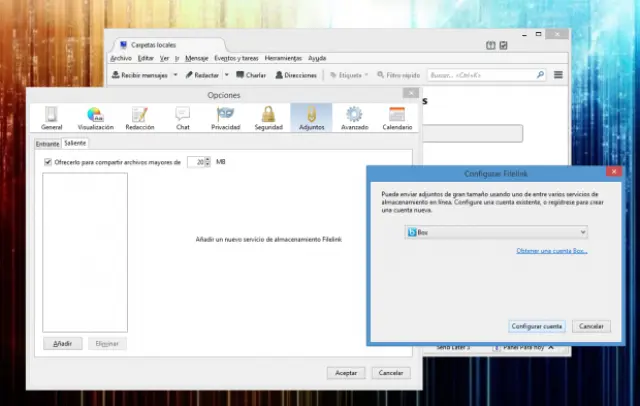Select the Calendario options icon
The image size is (640, 406).
pyautogui.click(x=397, y=118)
